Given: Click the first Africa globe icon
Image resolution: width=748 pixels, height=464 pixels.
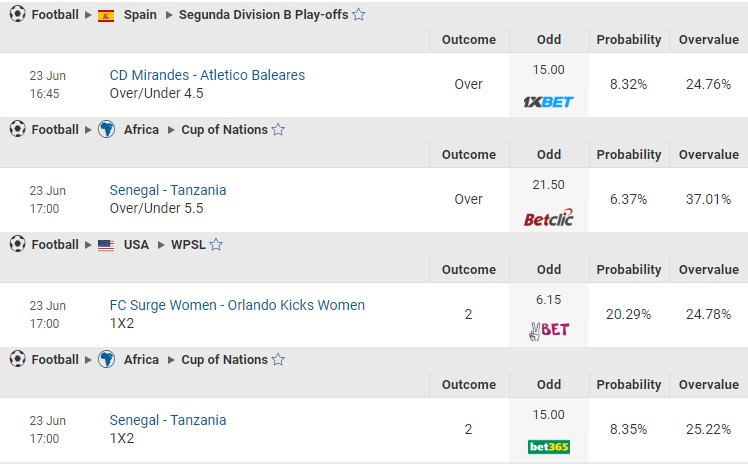Looking at the screenshot, I should 106,130.
